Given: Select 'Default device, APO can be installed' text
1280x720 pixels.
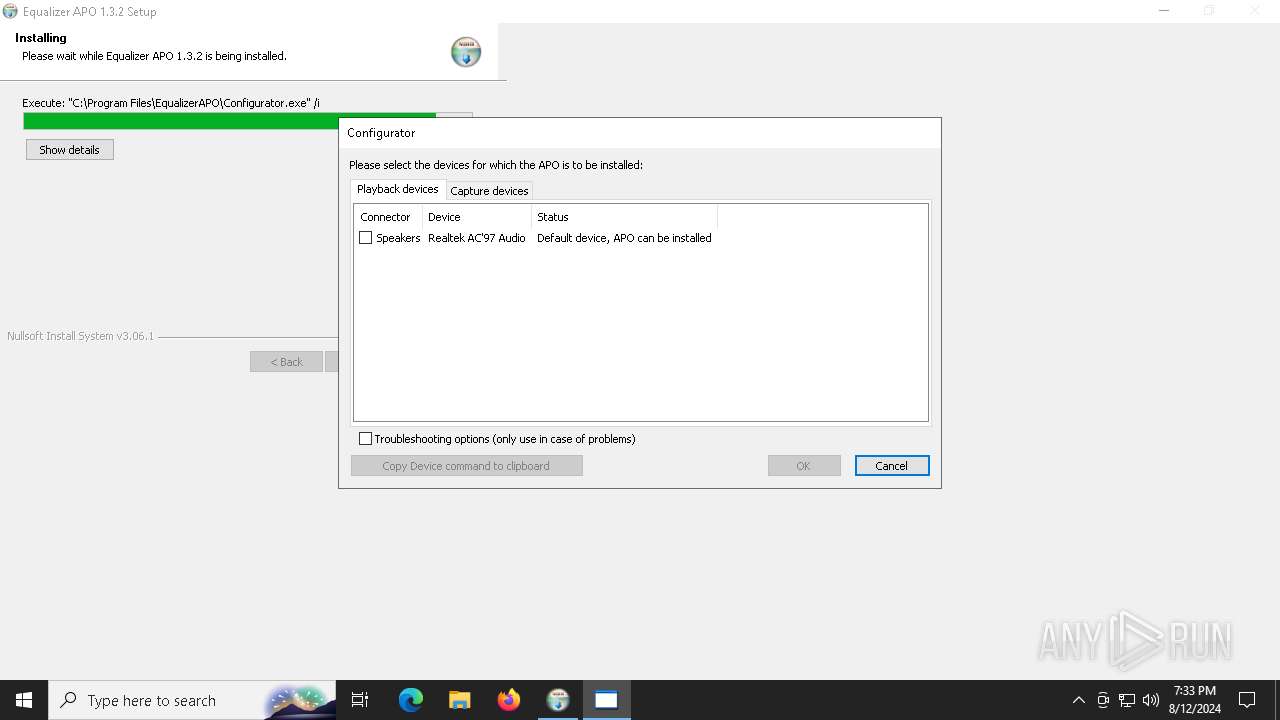Looking at the screenshot, I should [624, 238].
